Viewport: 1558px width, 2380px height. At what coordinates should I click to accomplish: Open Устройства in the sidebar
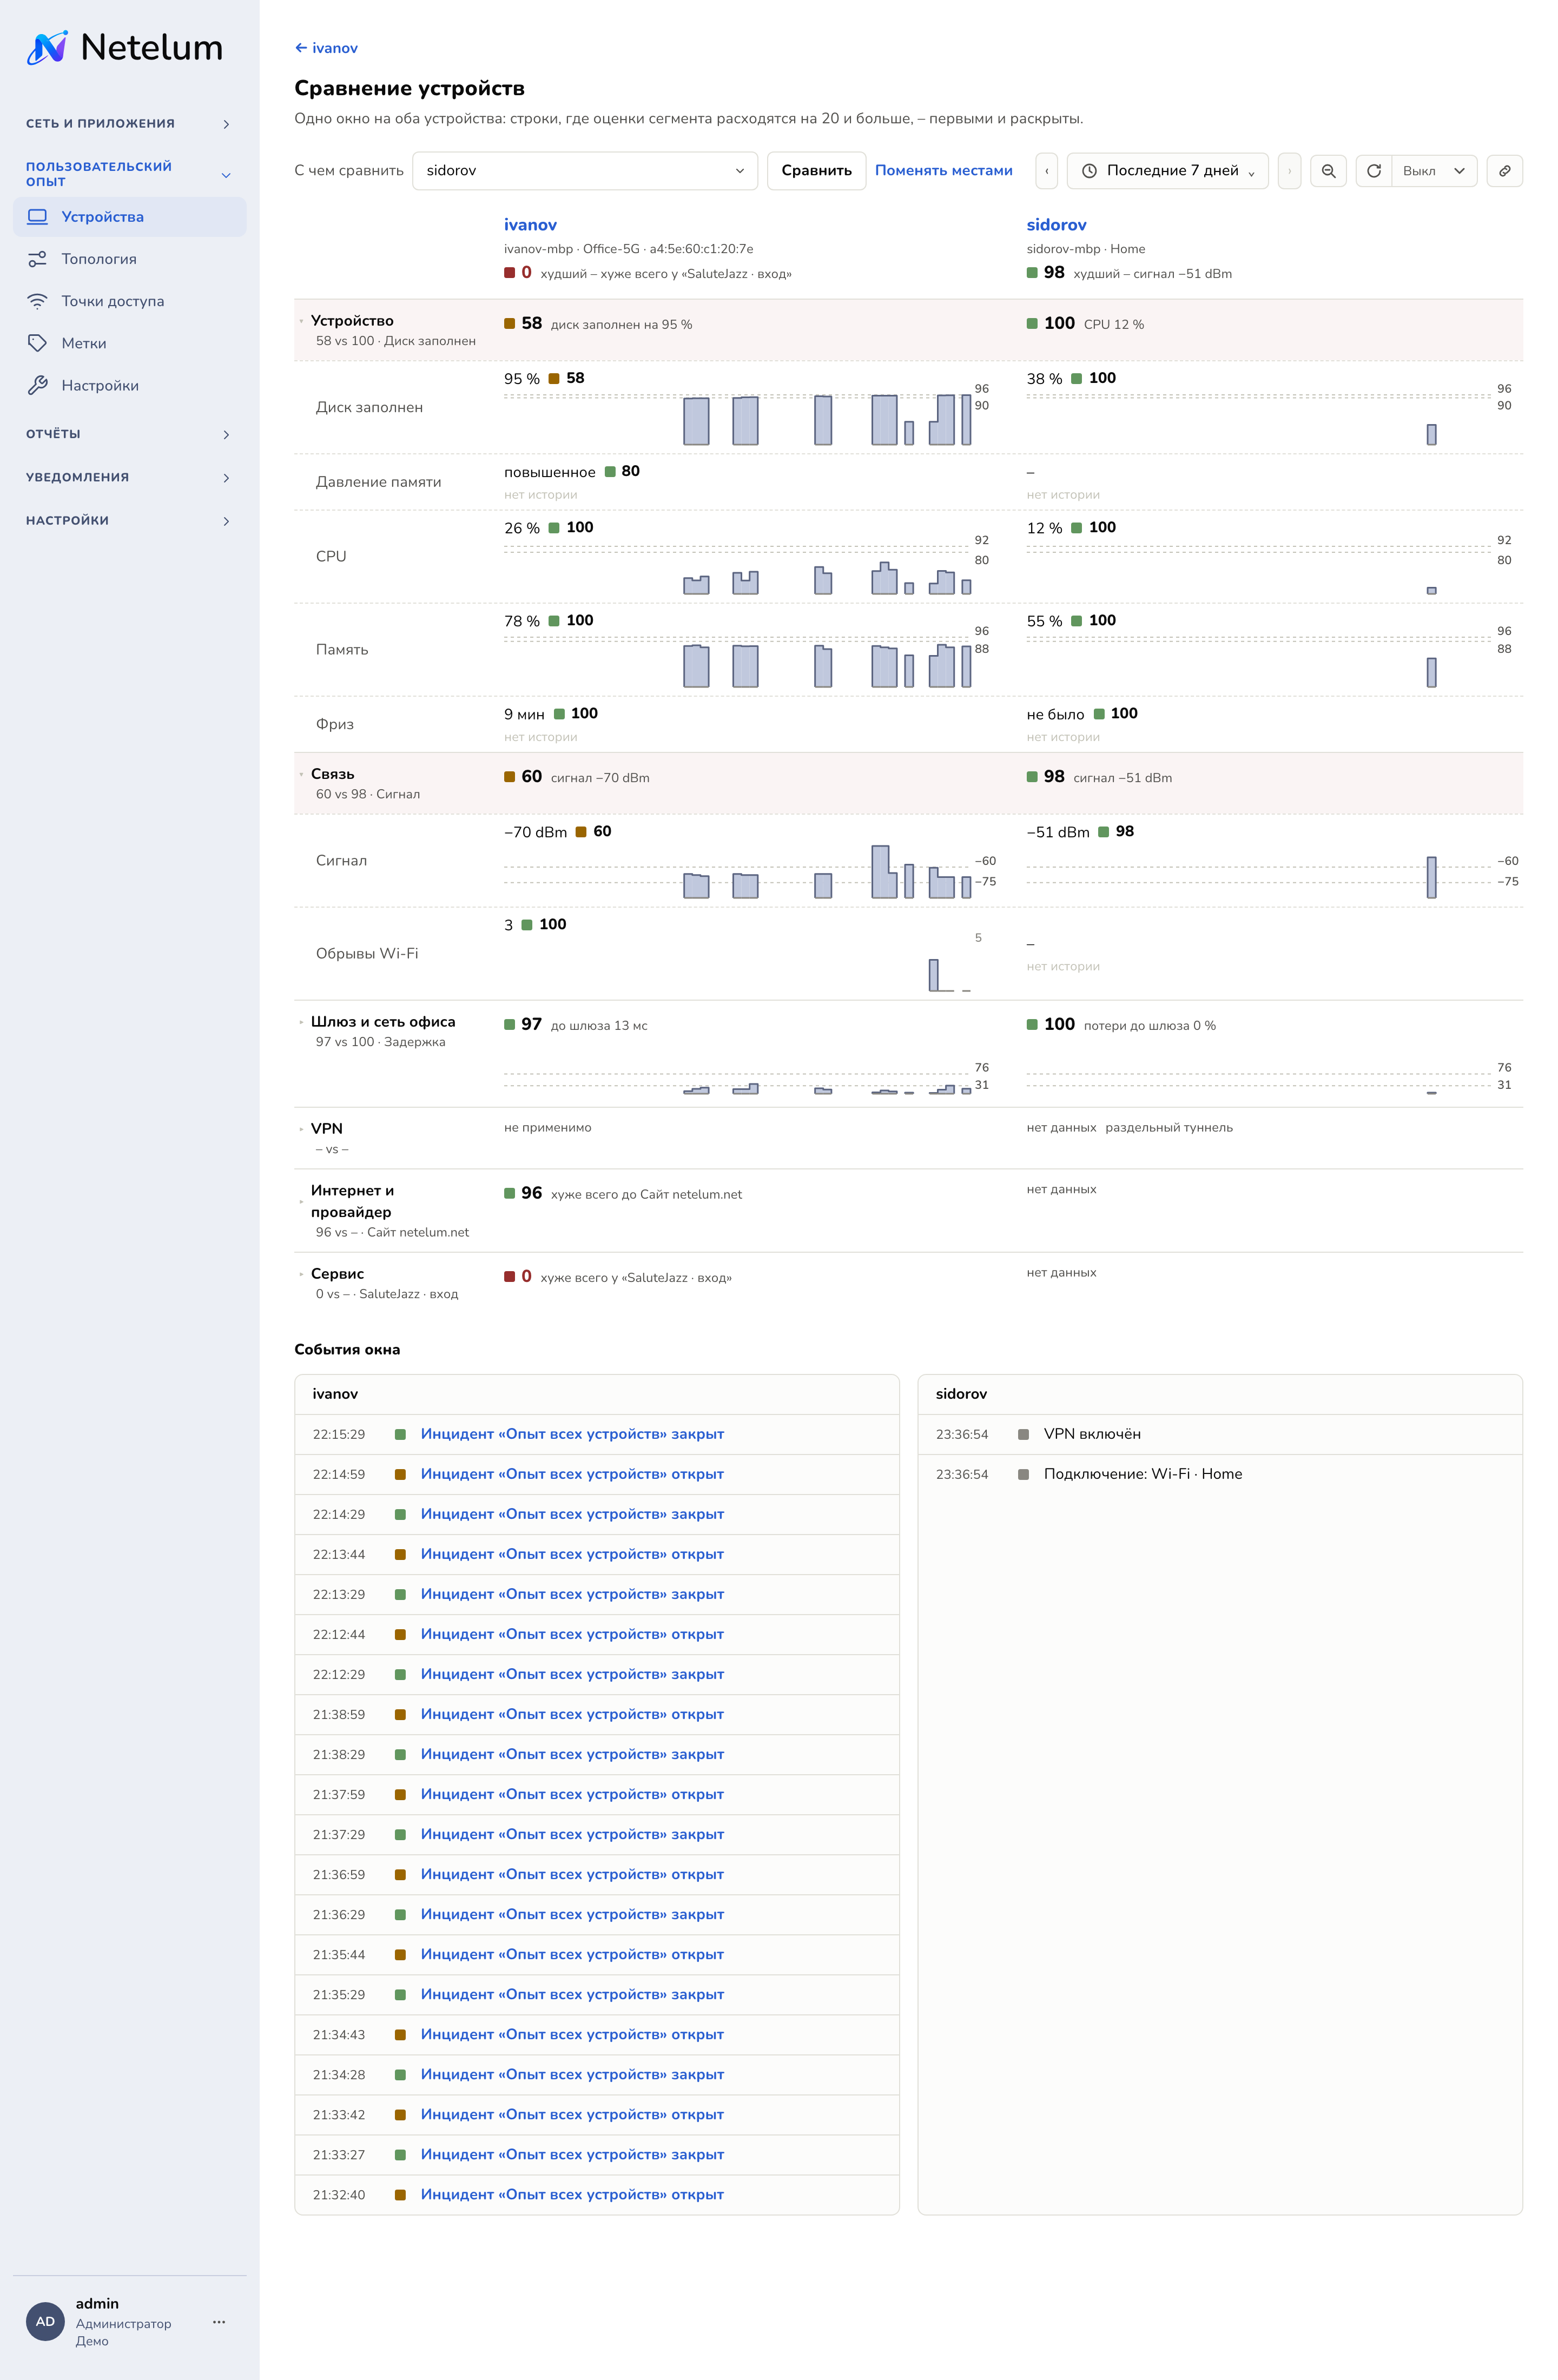[x=130, y=217]
